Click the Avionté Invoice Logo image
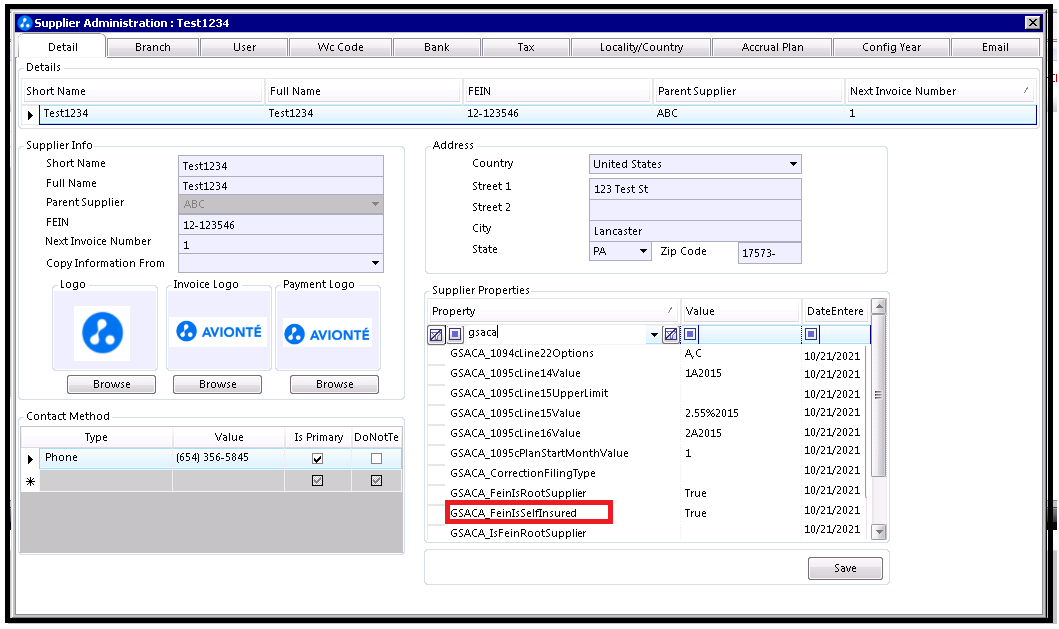The width and height of the screenshot is (1059, 629). pyautogui.click(x=218, y=332)
